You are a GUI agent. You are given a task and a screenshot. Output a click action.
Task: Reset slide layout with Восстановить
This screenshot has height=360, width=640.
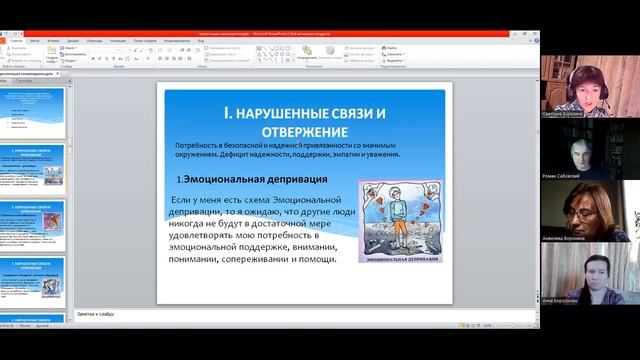coord(73,54)
